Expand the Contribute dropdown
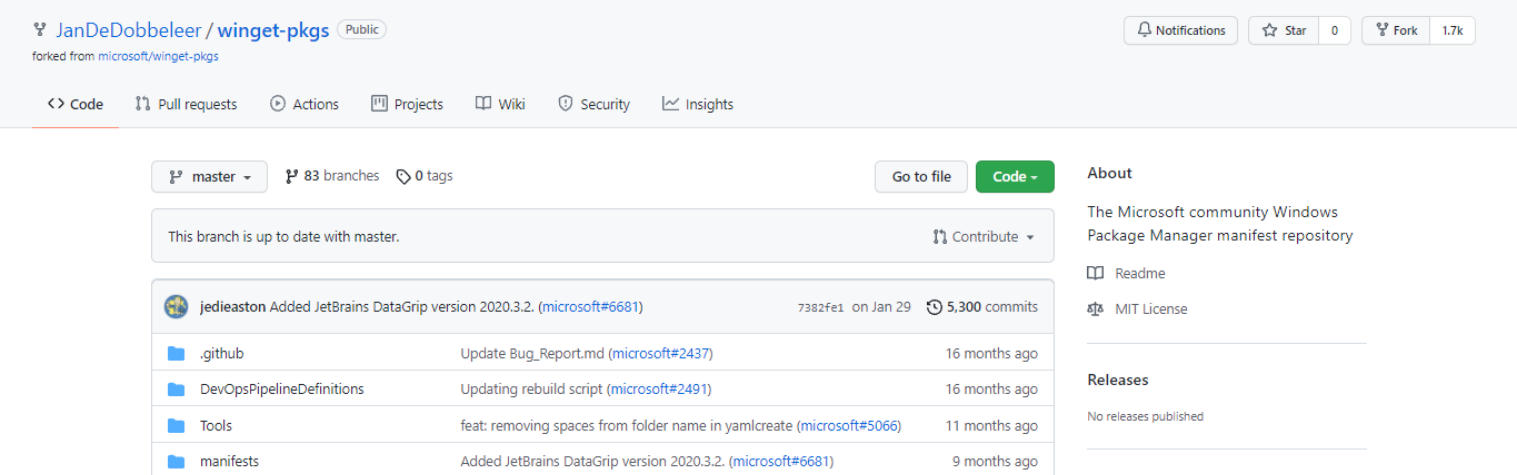1517x475 pixels. click(983, 237)
